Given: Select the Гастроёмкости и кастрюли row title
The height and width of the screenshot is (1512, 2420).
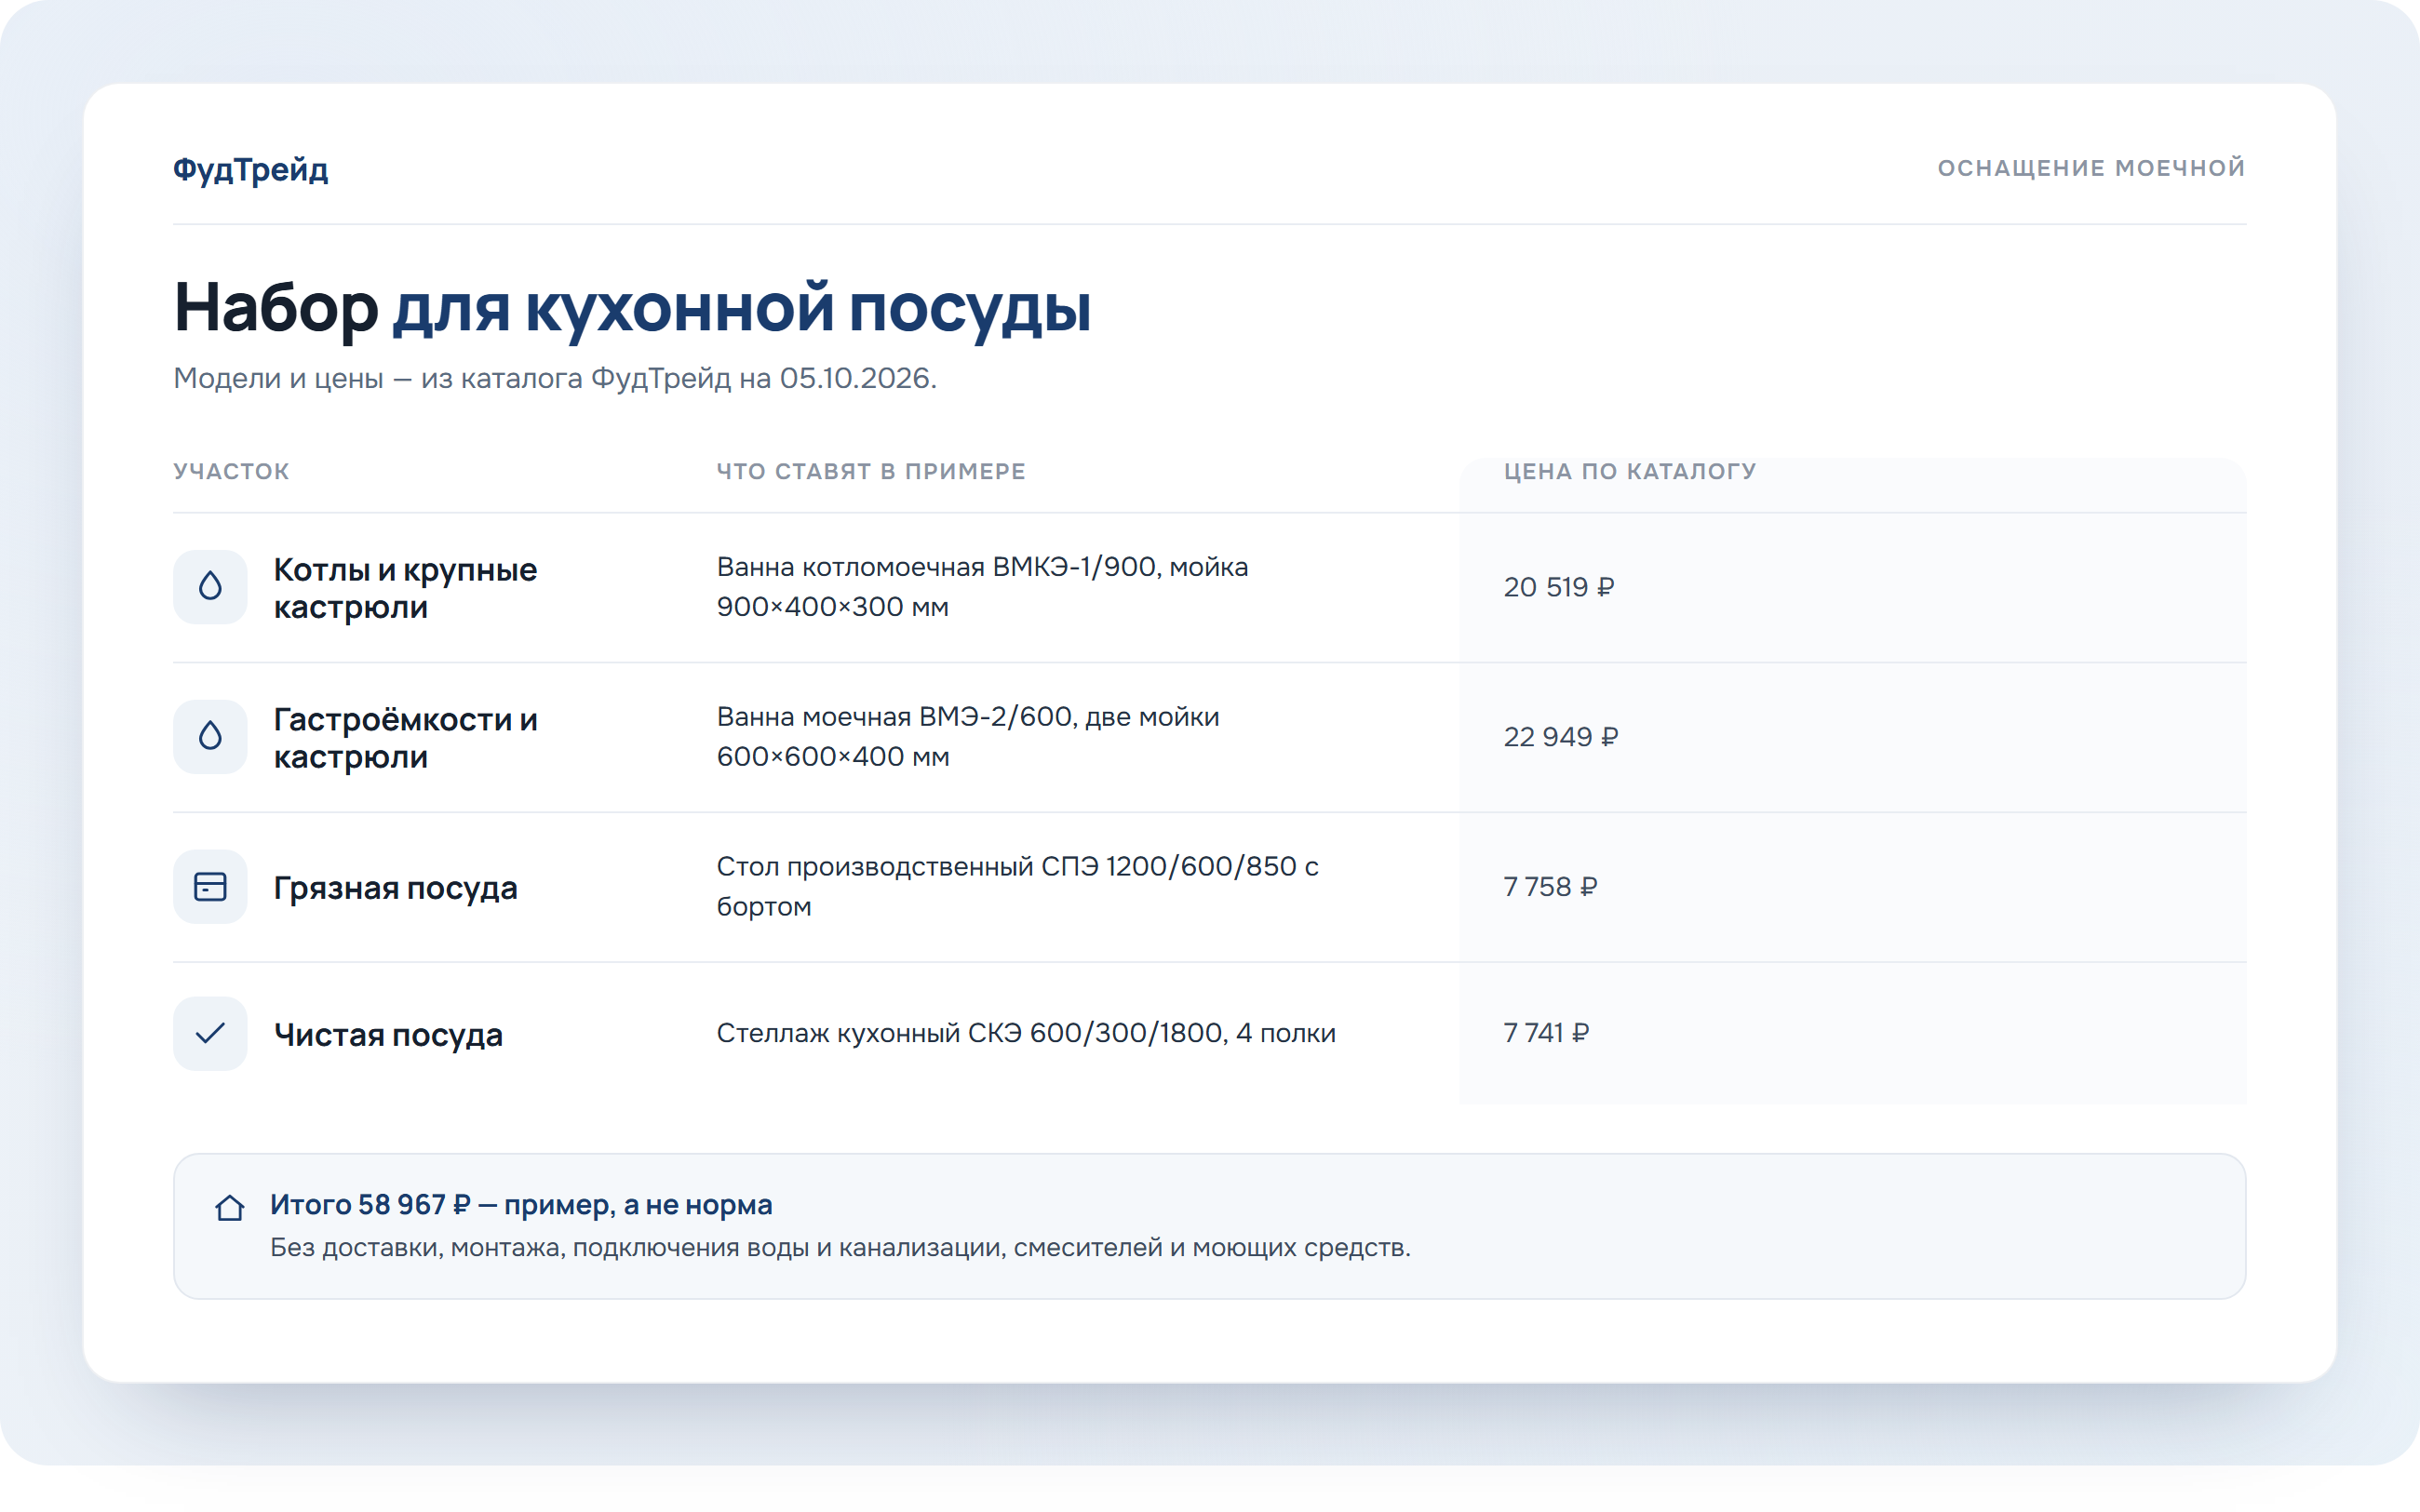Looking at the screenshot, I should (x=405, y=738).
